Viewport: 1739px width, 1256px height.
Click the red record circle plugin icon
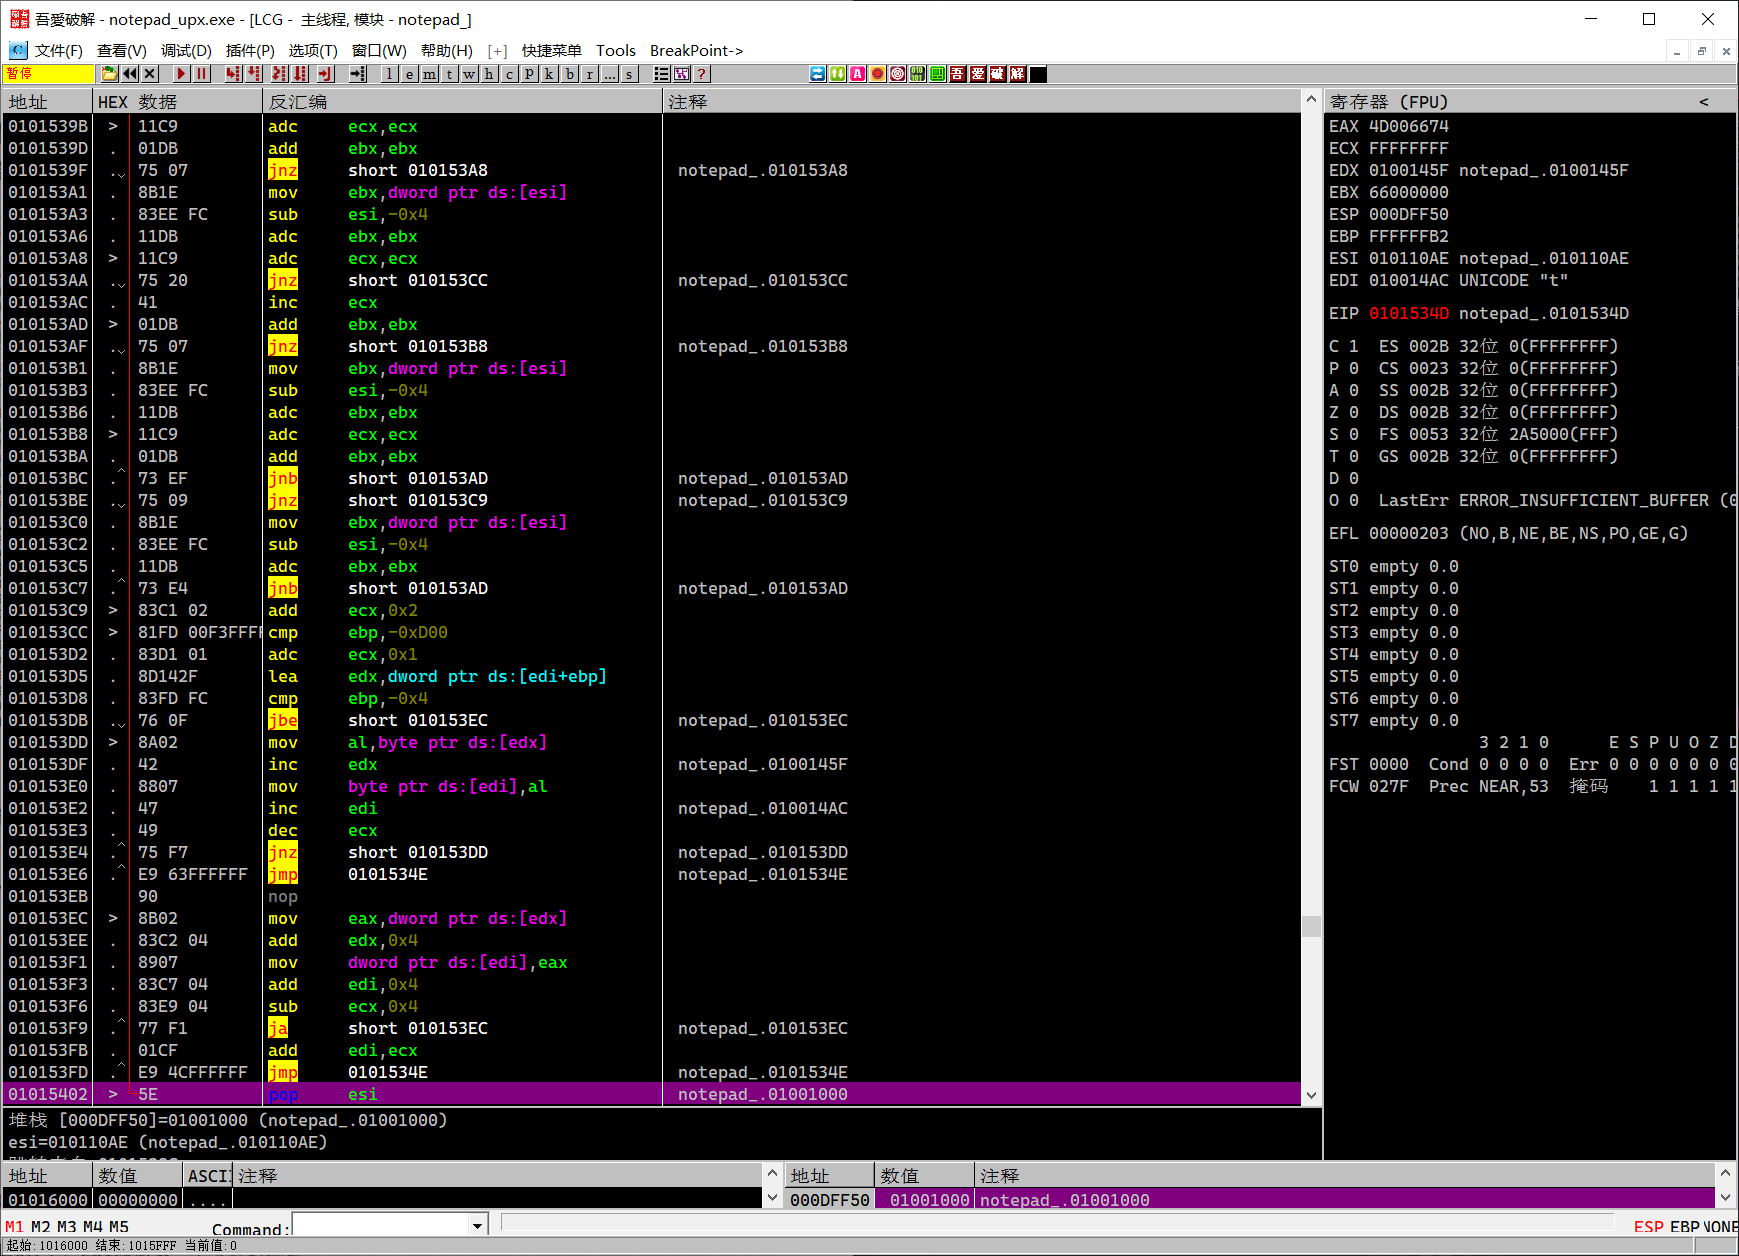point(877,74)
